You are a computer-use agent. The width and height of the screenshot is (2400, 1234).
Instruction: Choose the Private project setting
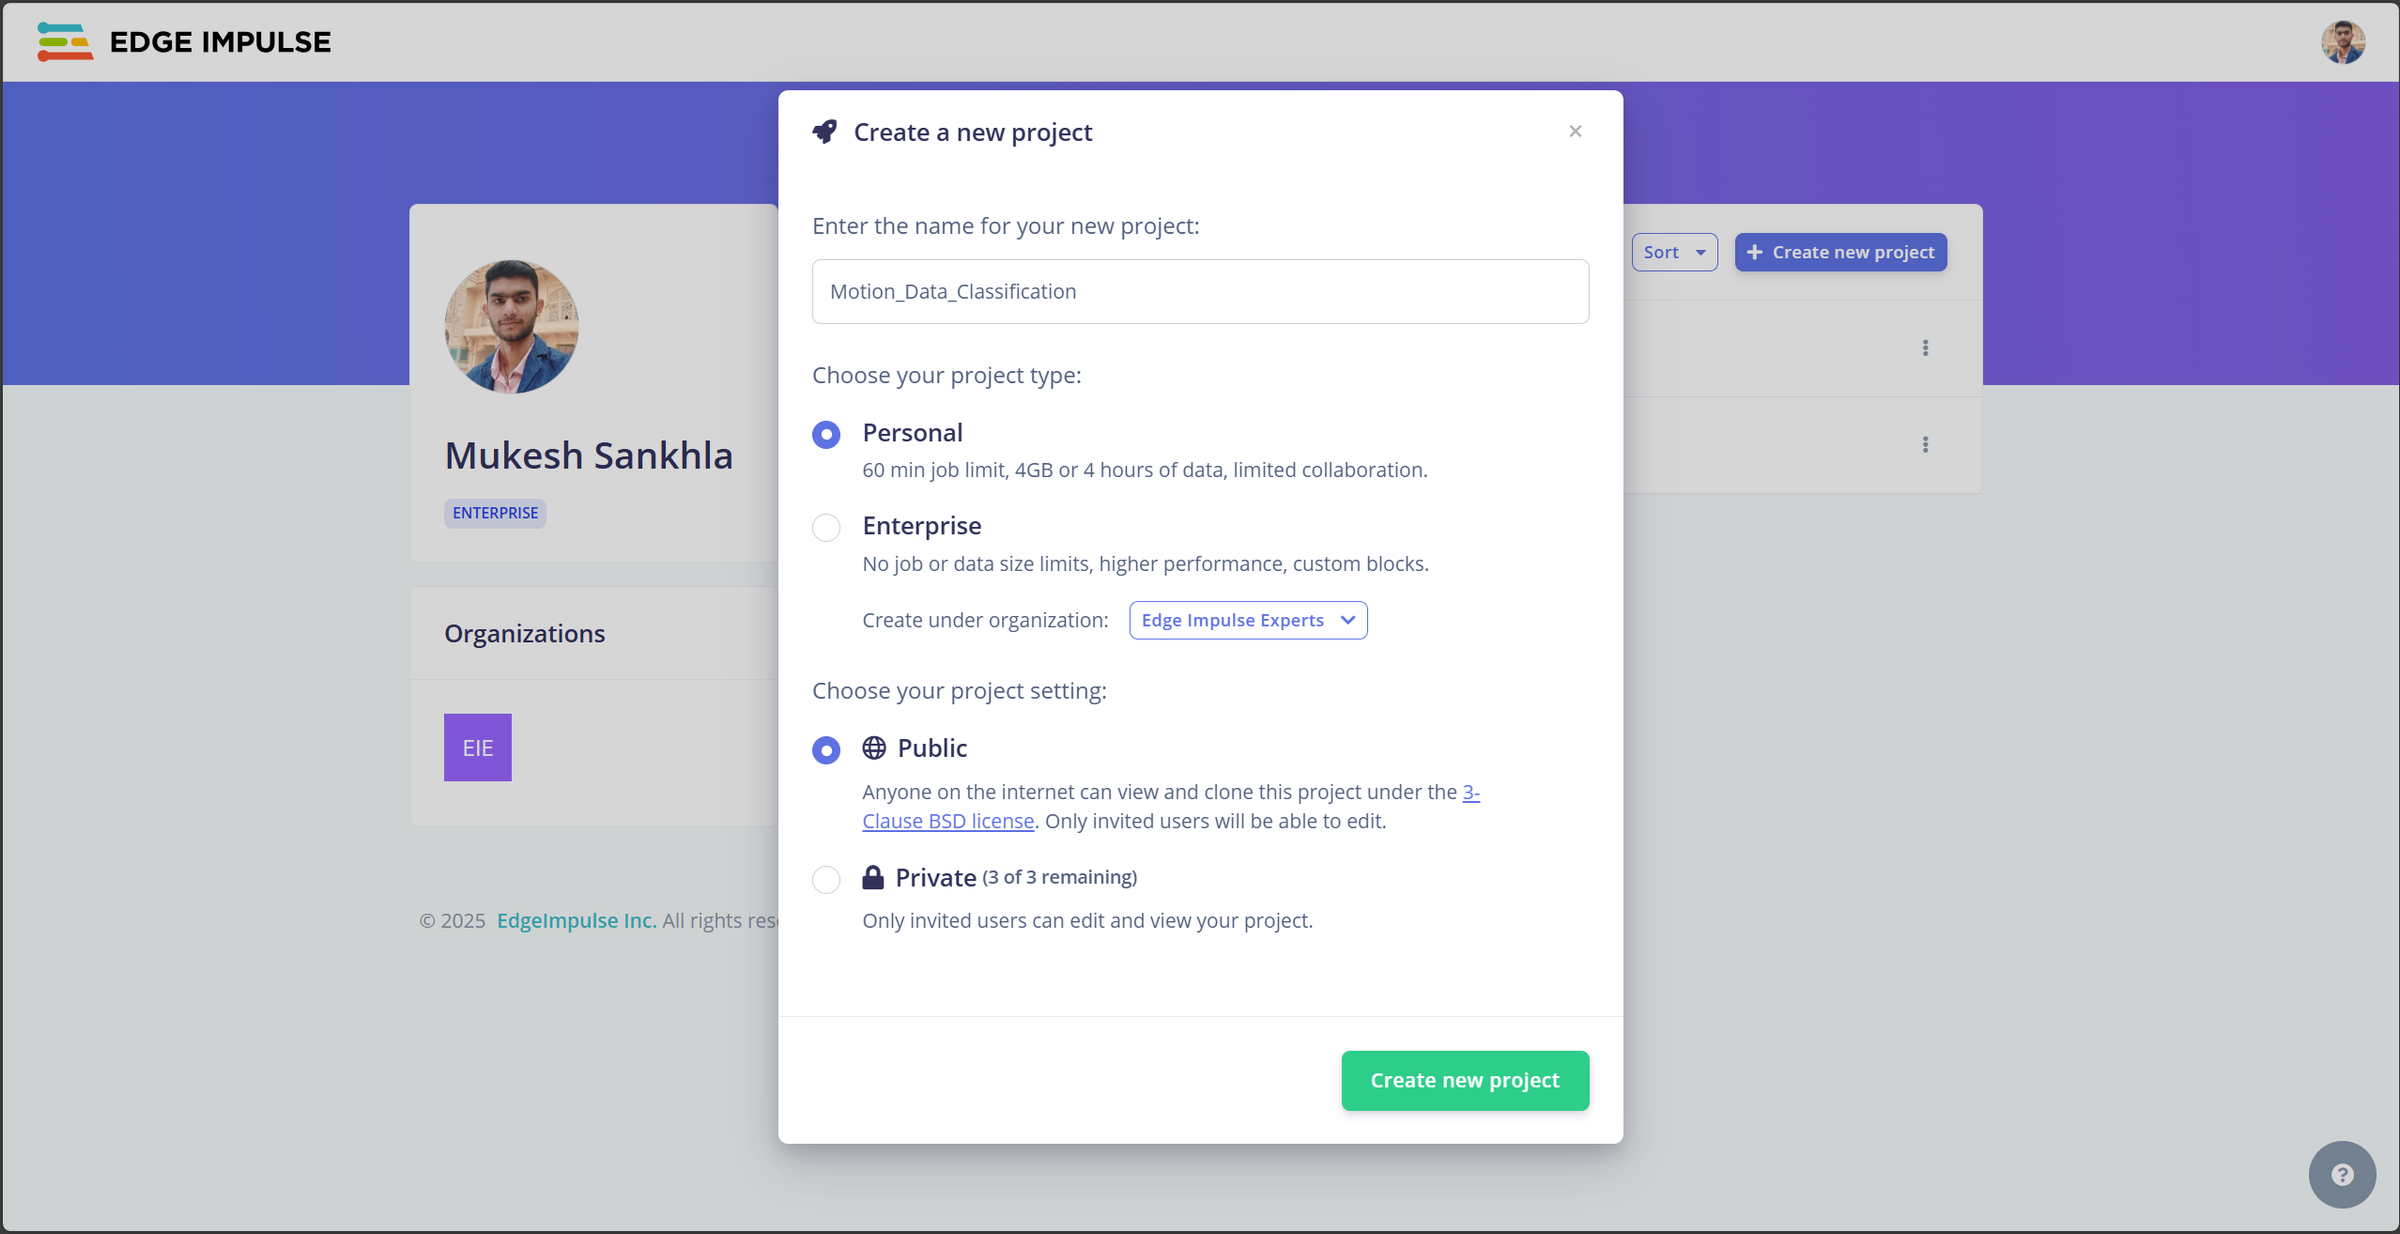pyautogui.click(x=826, y=879)
